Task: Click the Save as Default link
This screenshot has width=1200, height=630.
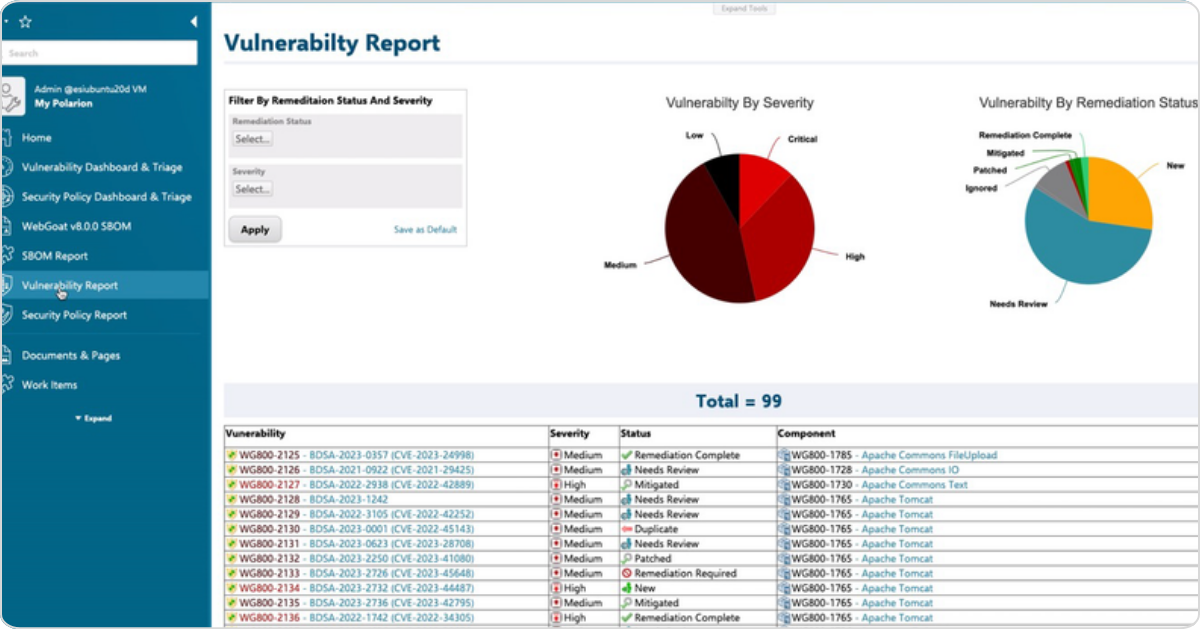Action: (425, 230)
